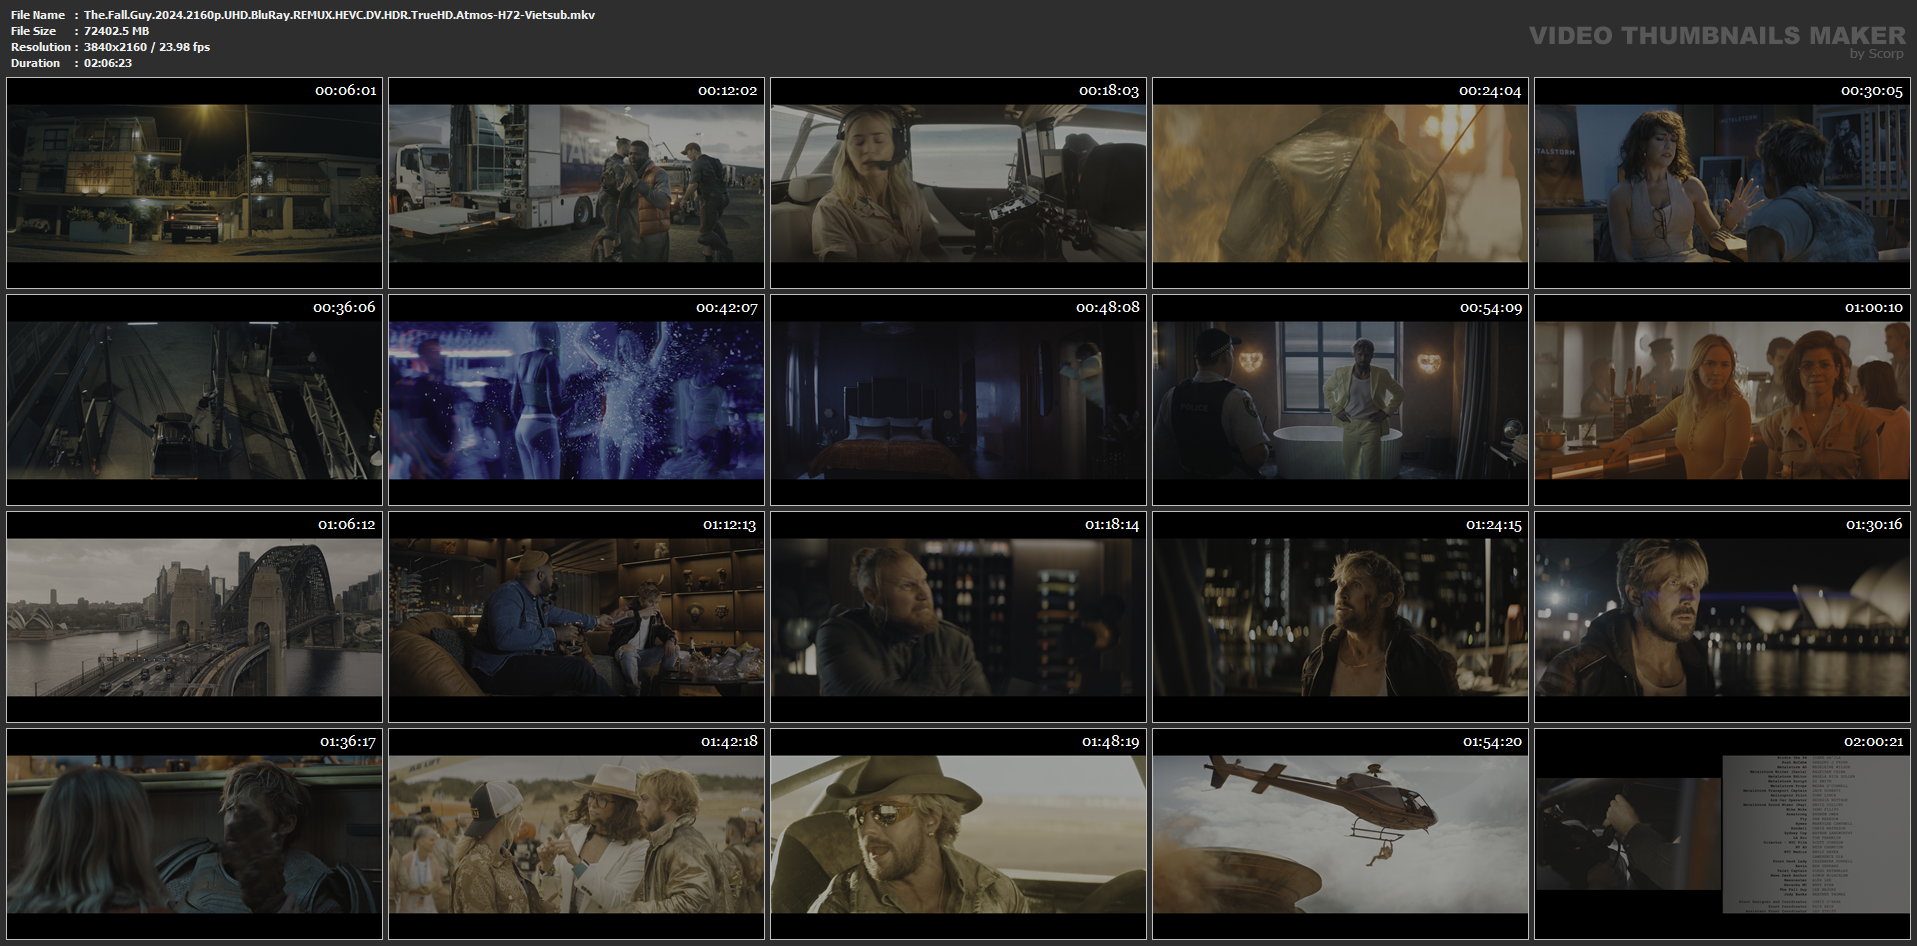Select the thumbnail stamped 00:24:04

pos(1340,183)
